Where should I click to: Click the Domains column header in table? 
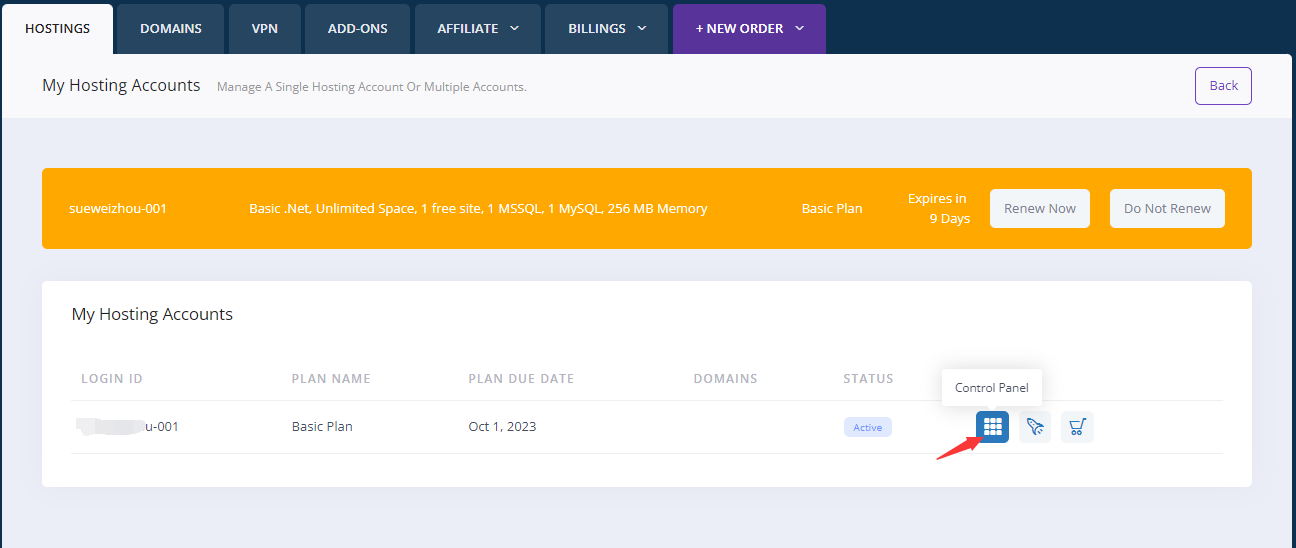click(x=725, y=379)
